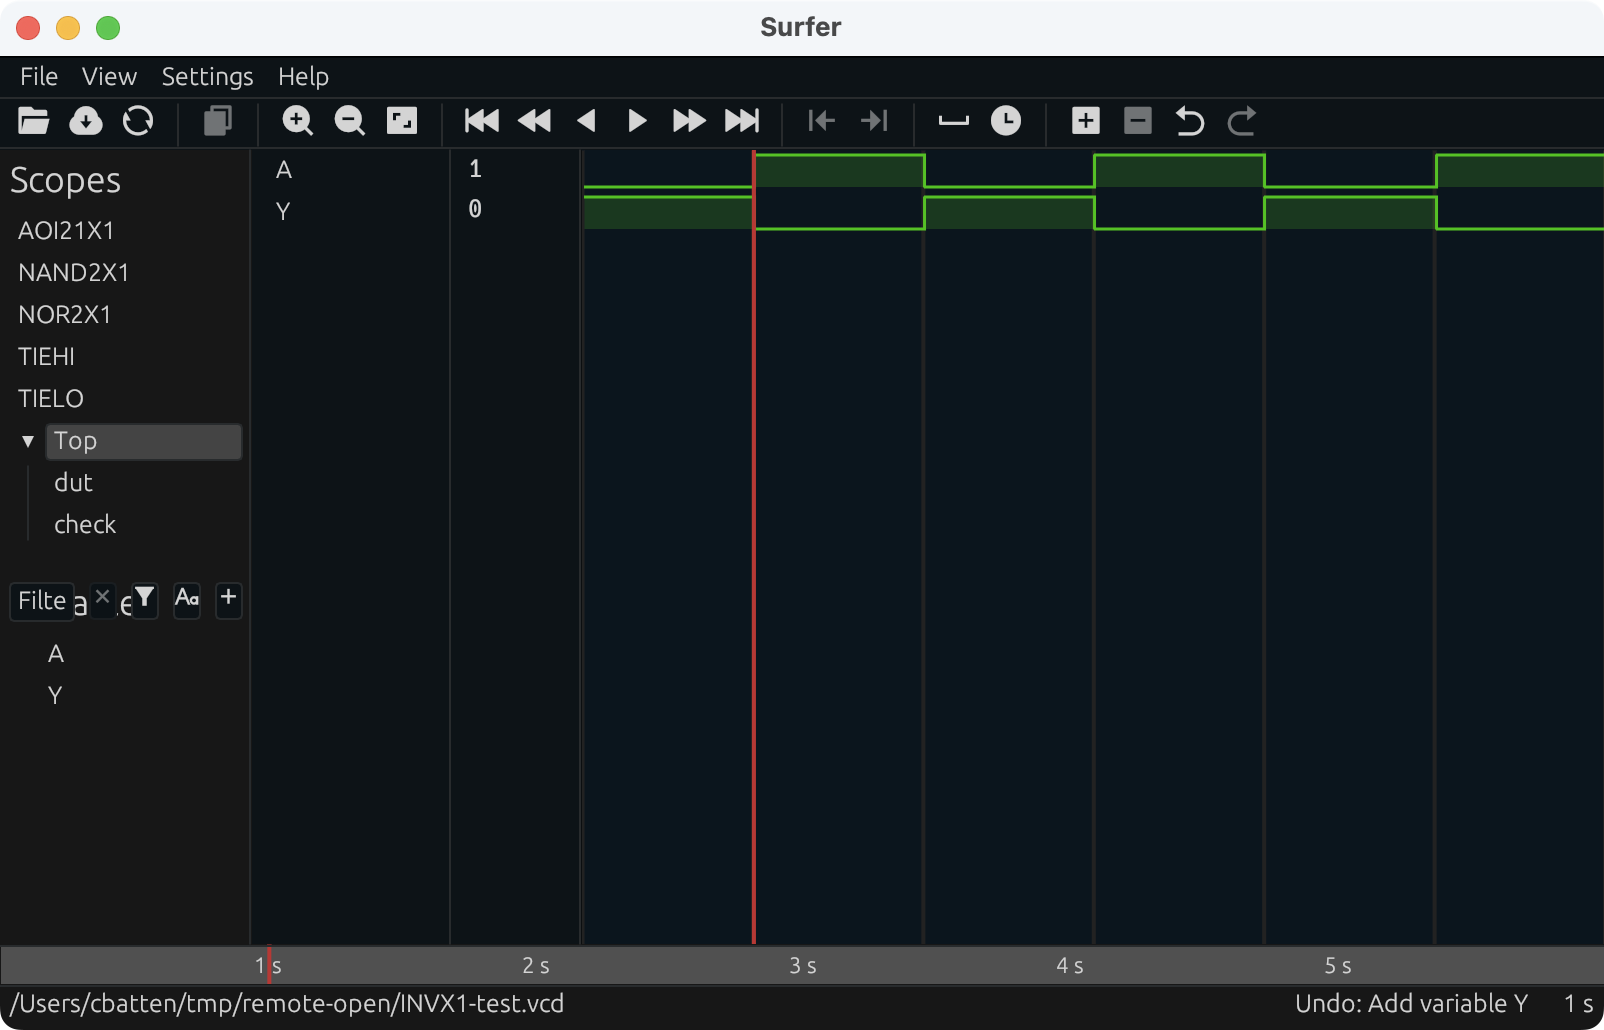The image size is (1604, 1030).
Task: Clear the variable filter text
Action: [102, 597]
